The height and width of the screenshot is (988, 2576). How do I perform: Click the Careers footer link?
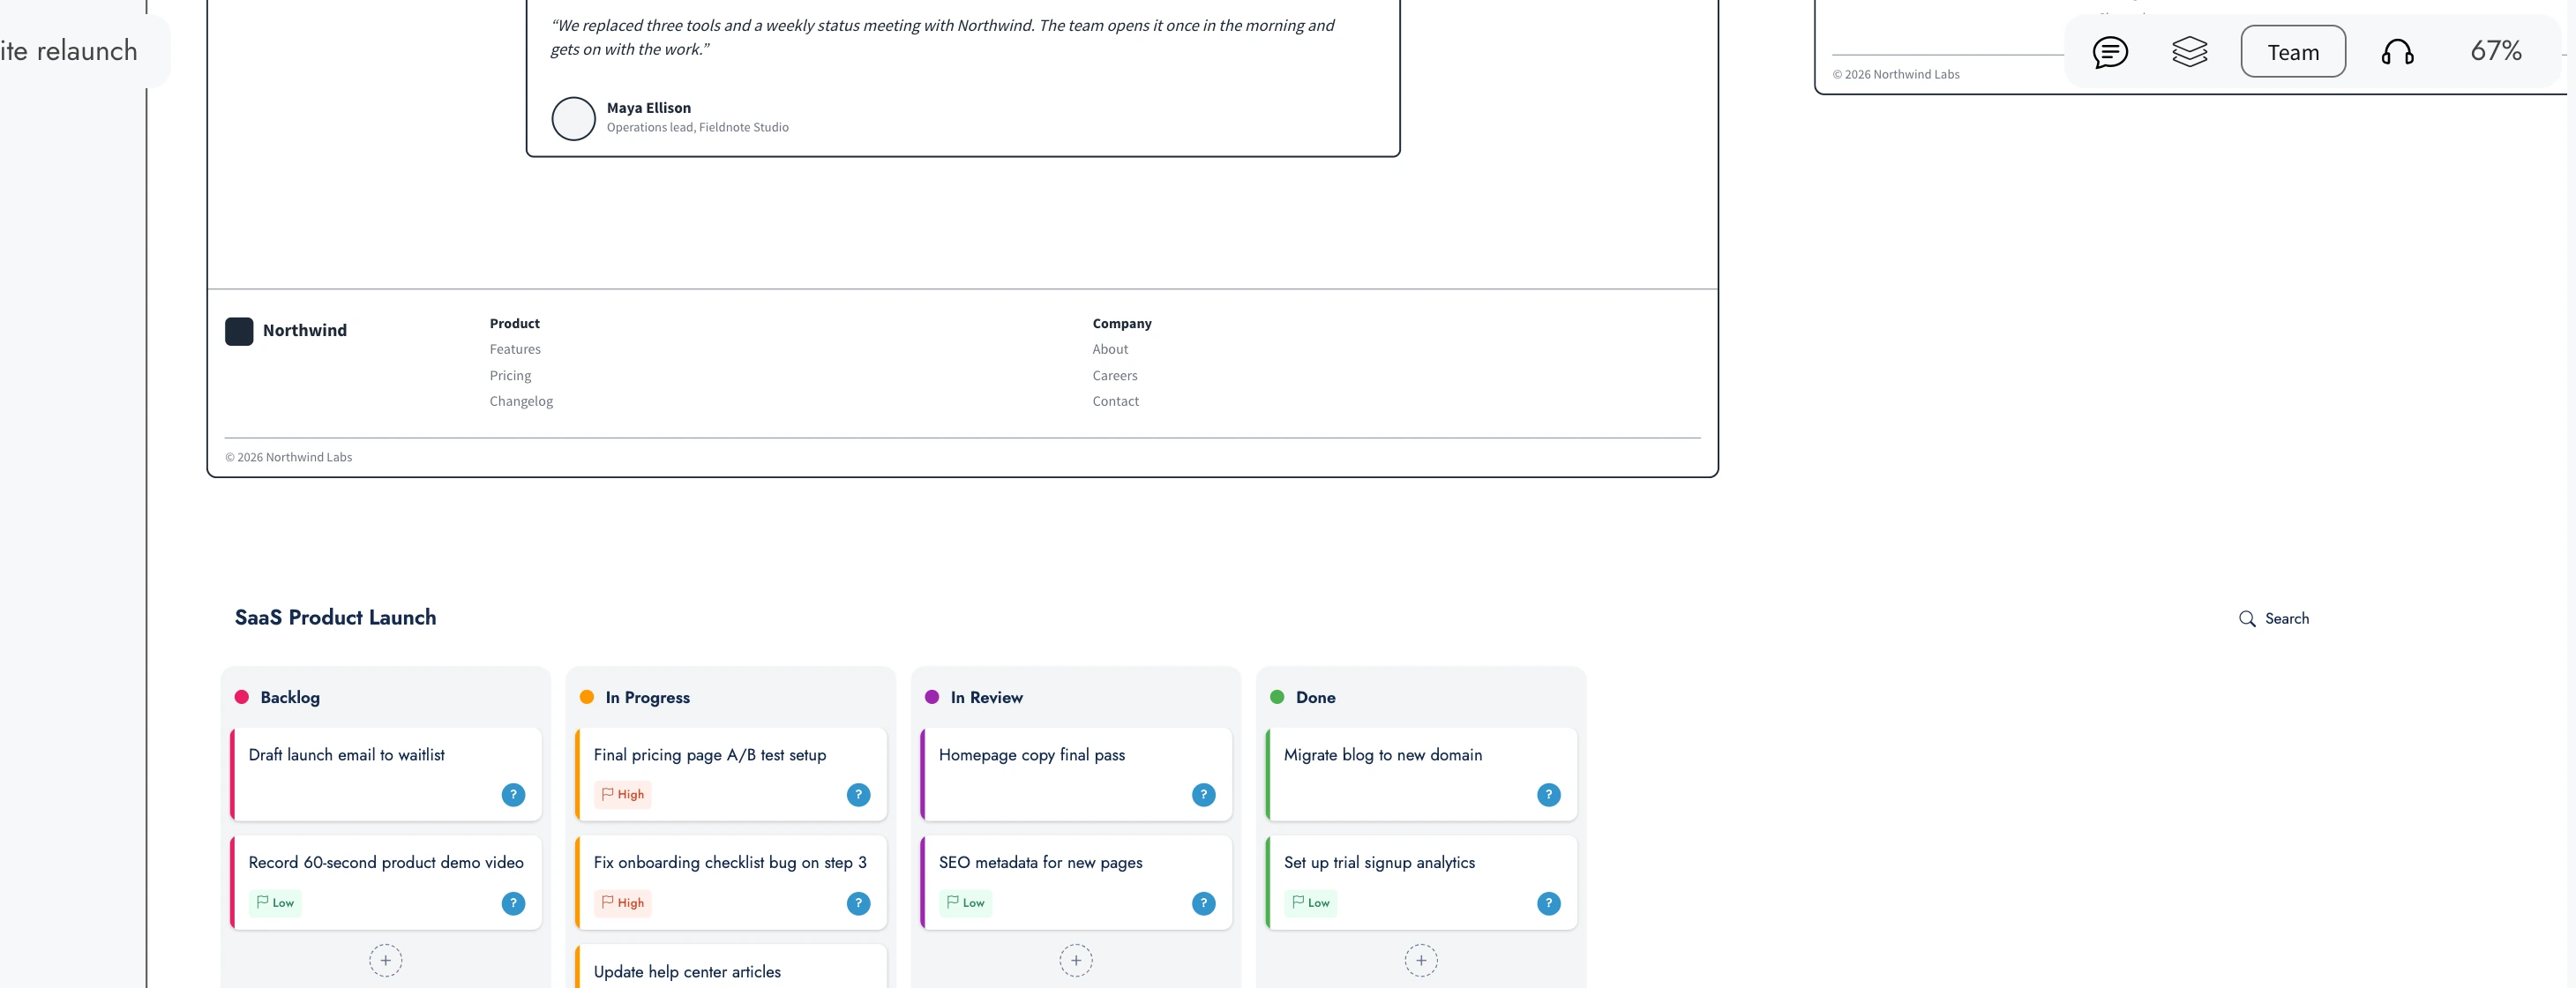(1115, 375)
